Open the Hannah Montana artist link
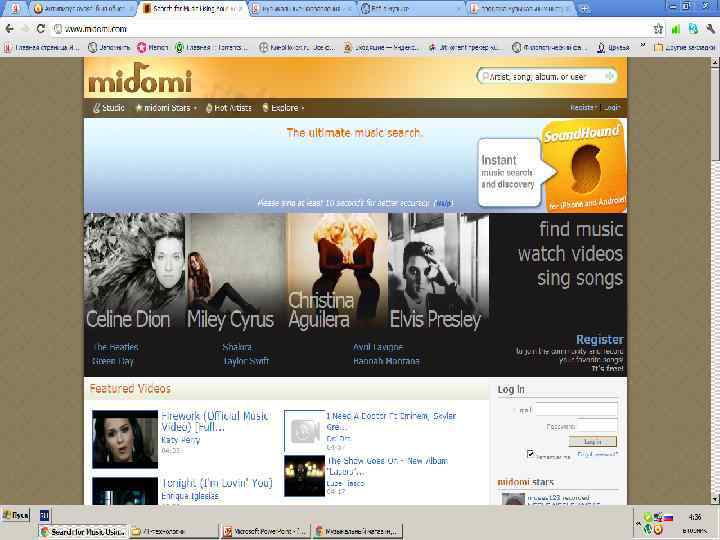 point(386,361)
